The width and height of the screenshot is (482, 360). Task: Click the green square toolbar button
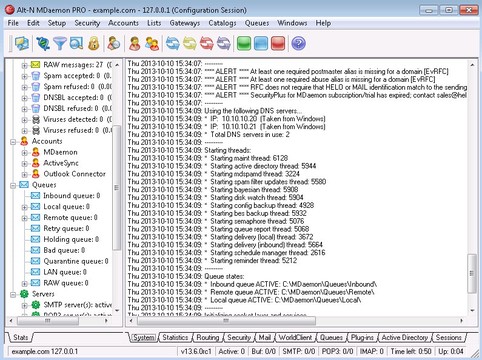tap(244, 44)
